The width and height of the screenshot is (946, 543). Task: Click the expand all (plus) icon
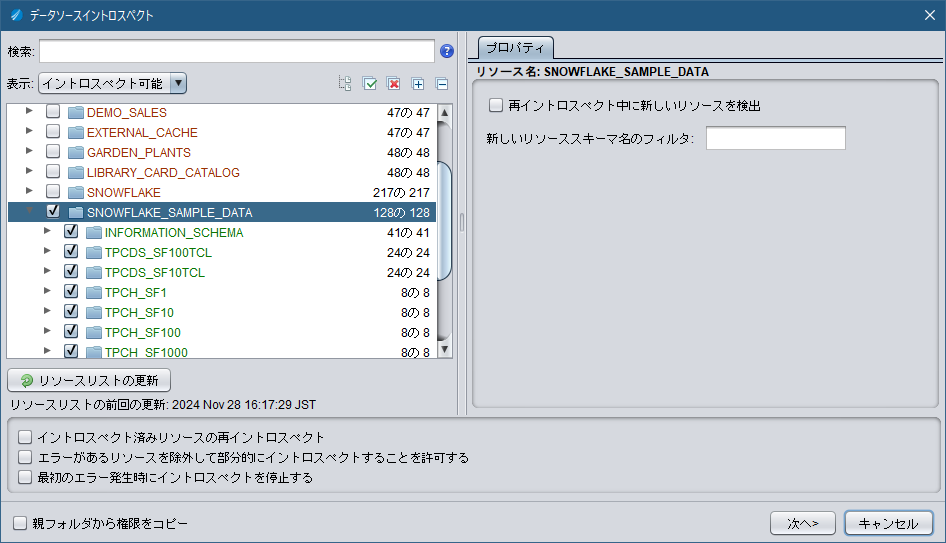[x=417, y=83]
